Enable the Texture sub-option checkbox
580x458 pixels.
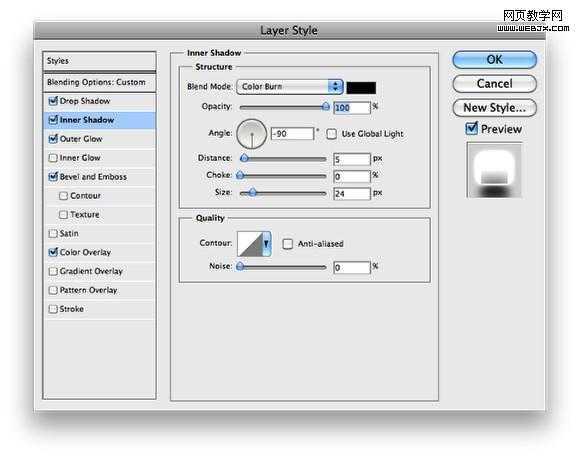click(63, 215)
